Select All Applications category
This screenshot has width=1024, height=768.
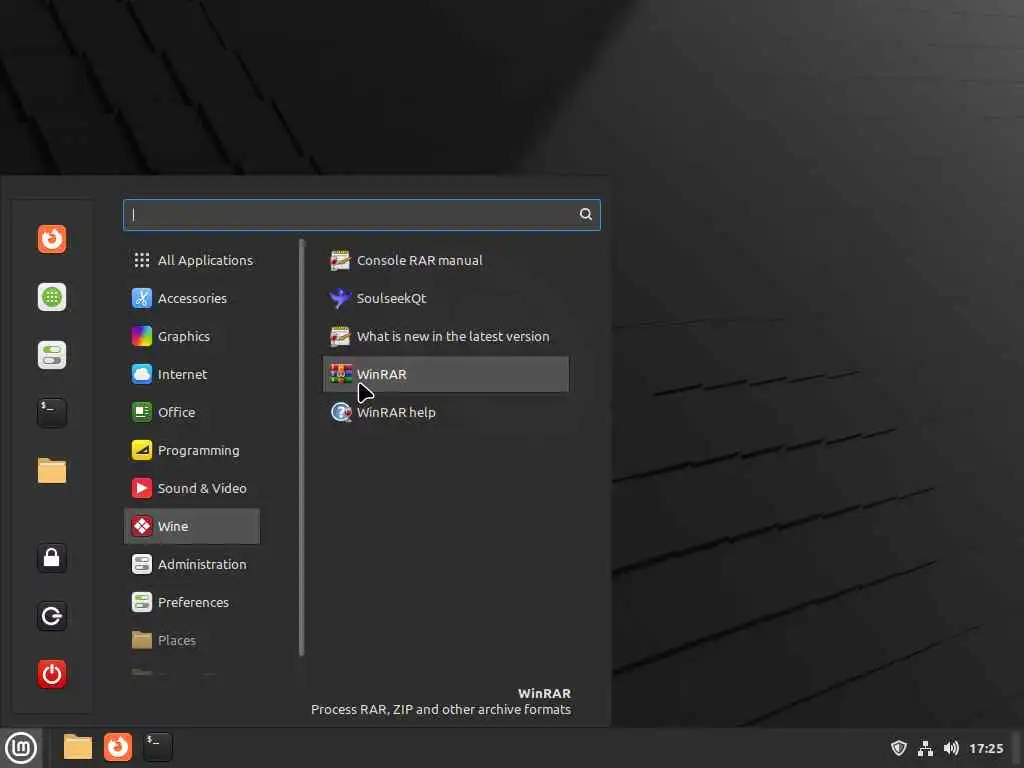coord(192,260)
